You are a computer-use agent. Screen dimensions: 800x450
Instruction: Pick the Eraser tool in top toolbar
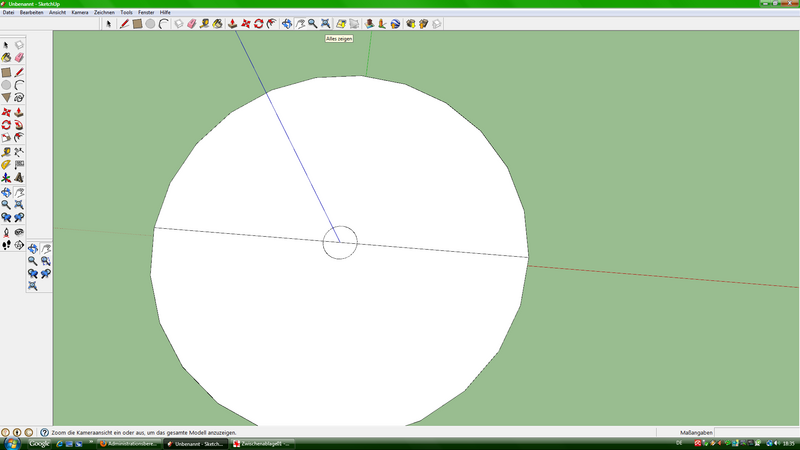point(192,23)
